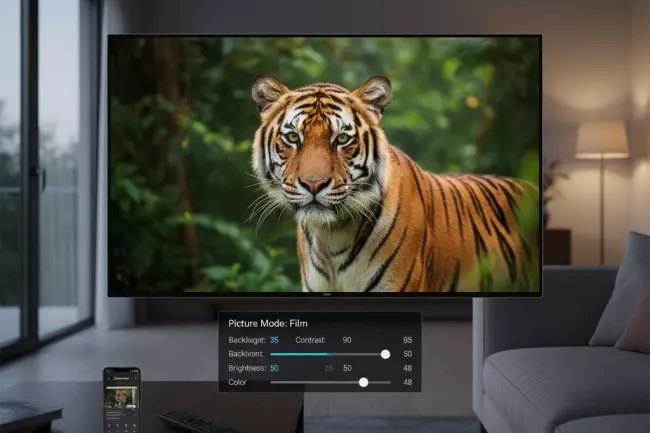Click the brand logo on TV bezel
The width and height of the screenshot is (650, 433).
click(x=324, y=294)
